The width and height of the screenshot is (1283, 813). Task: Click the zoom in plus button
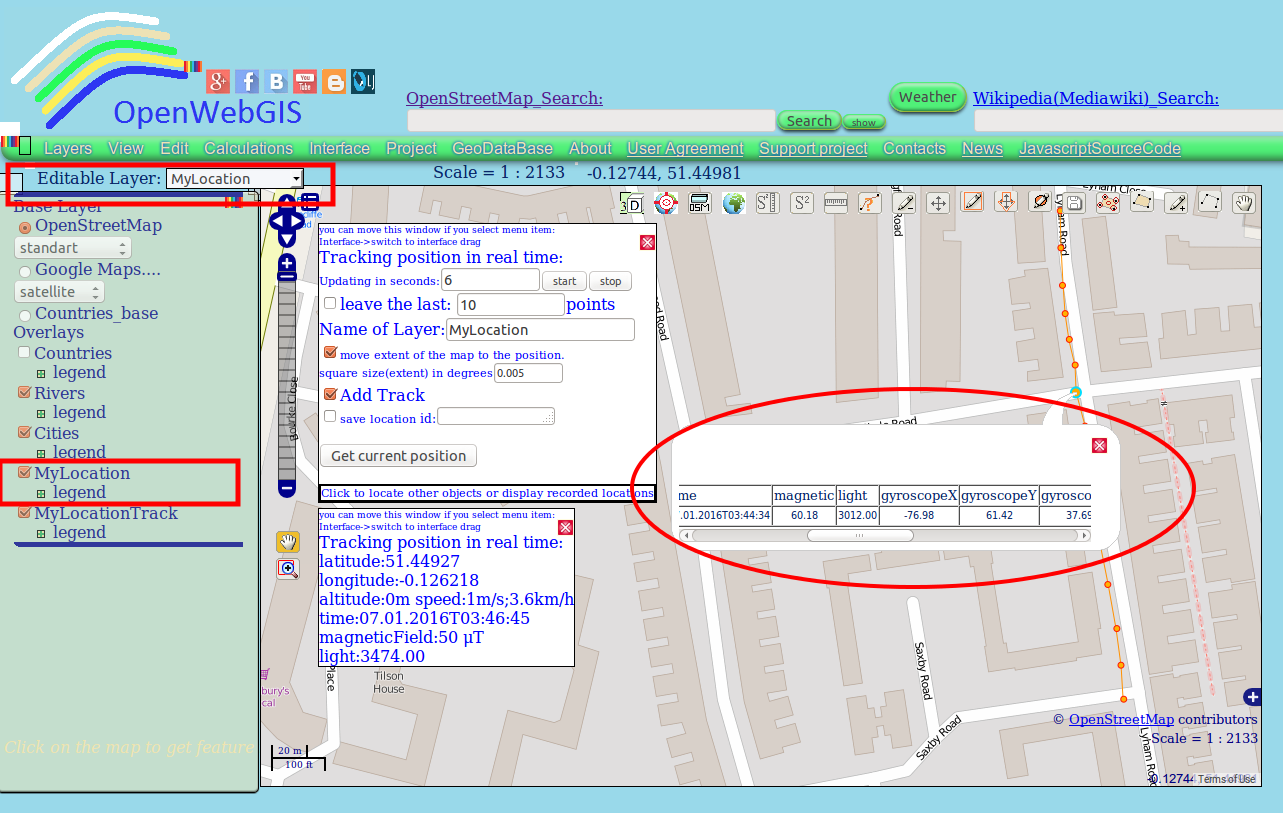tap(287, 264)
